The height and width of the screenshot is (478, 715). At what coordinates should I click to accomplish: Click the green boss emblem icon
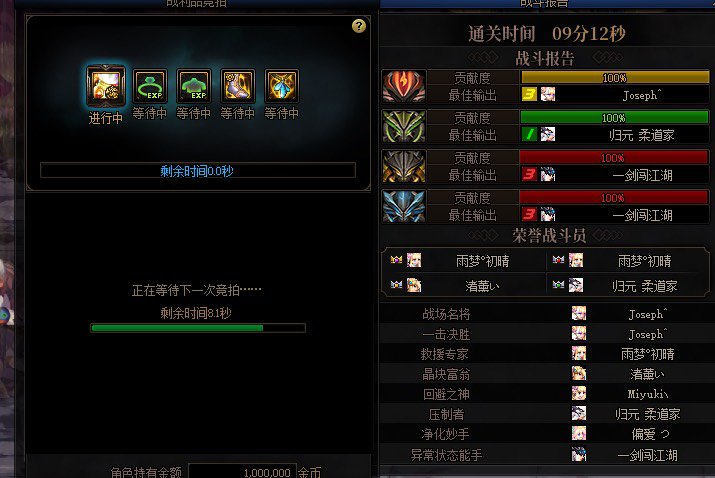pos(404,126)
